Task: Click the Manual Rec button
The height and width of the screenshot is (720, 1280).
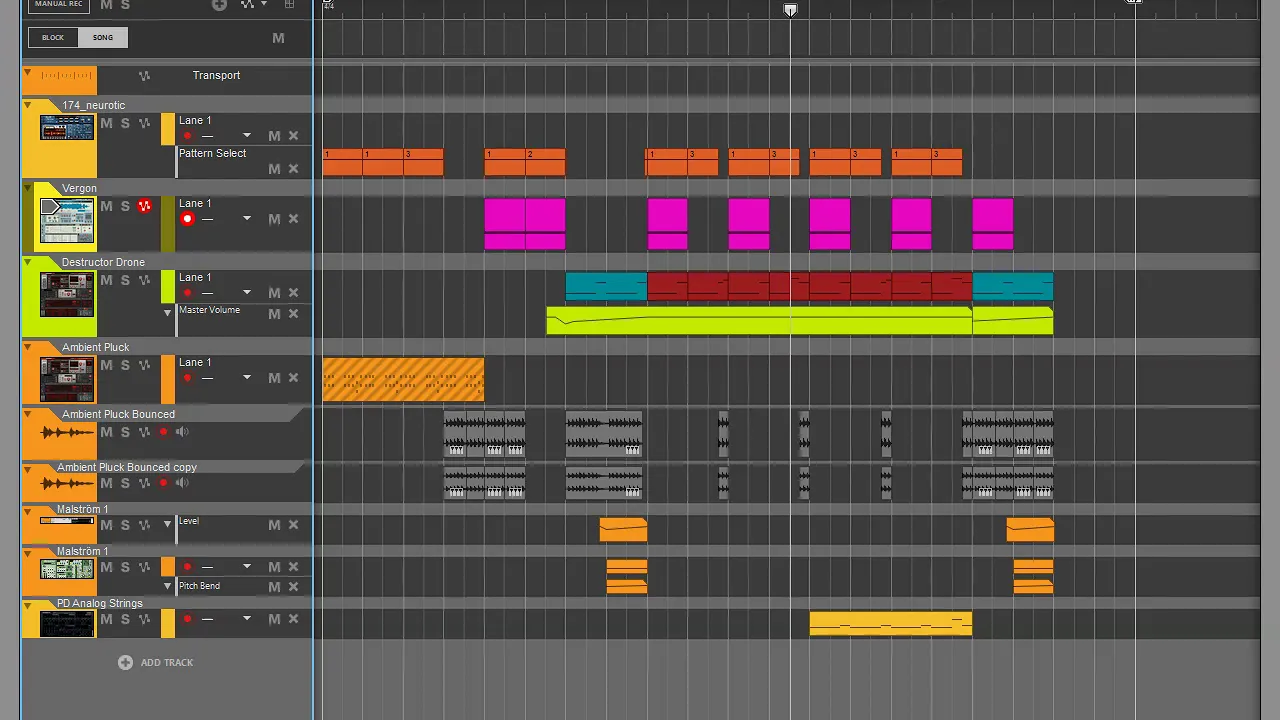Action: coord(58,5)
